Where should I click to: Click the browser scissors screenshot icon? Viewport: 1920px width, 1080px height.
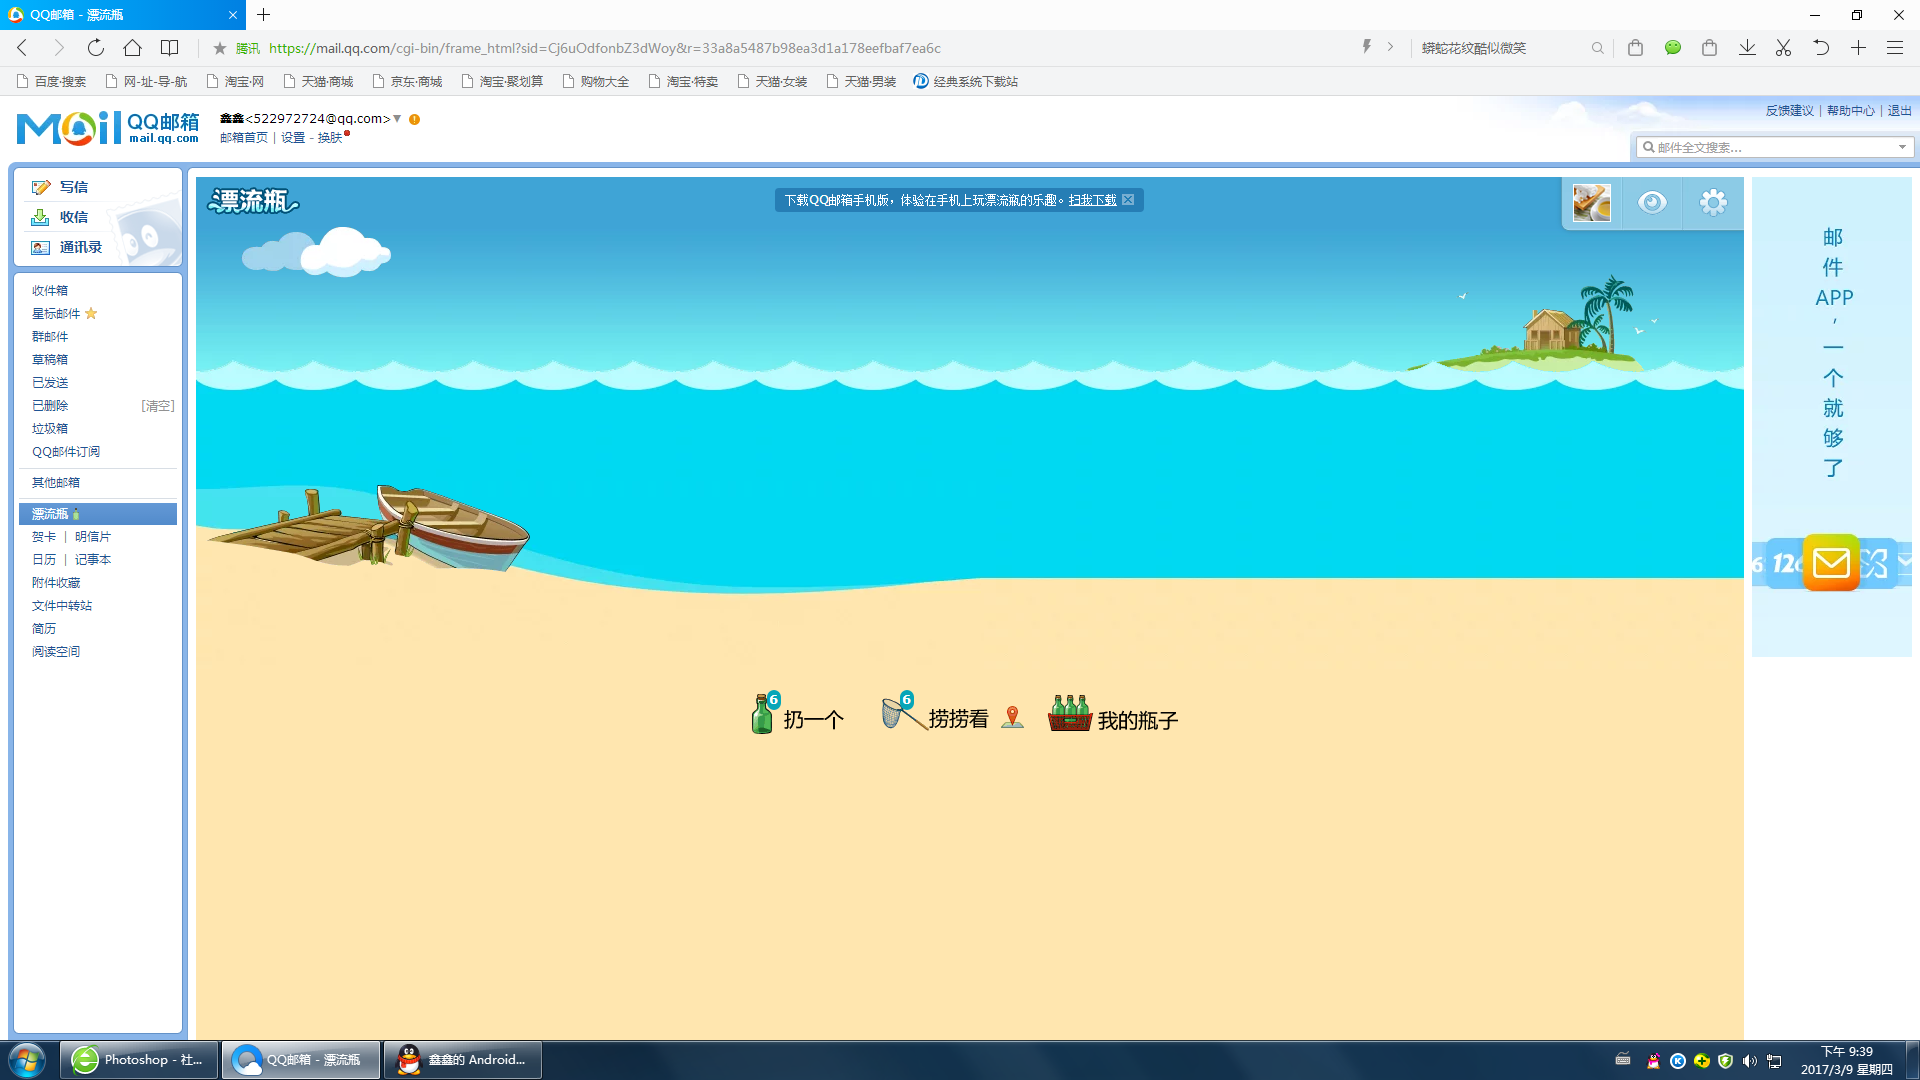pyautogui.click(x=1783, y=48)
